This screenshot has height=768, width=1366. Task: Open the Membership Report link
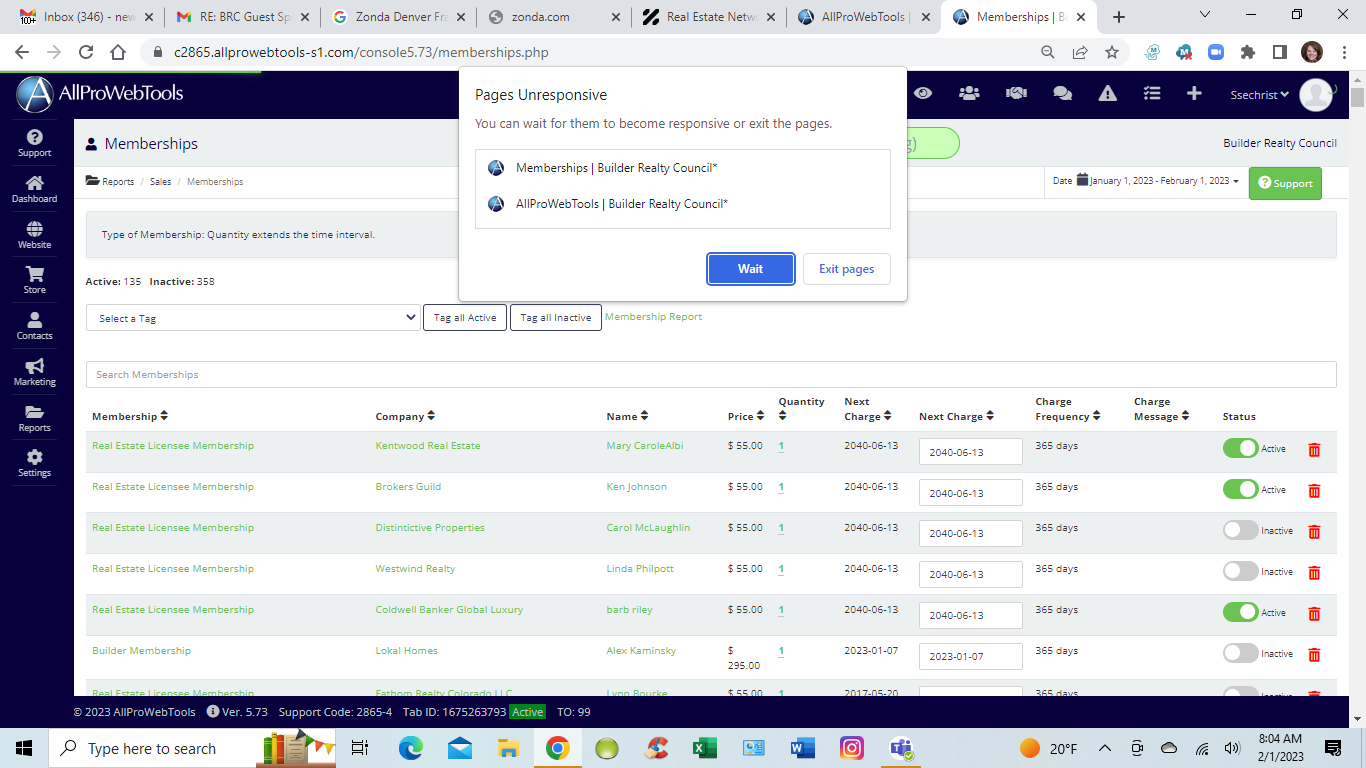click(x=653, y=317)
